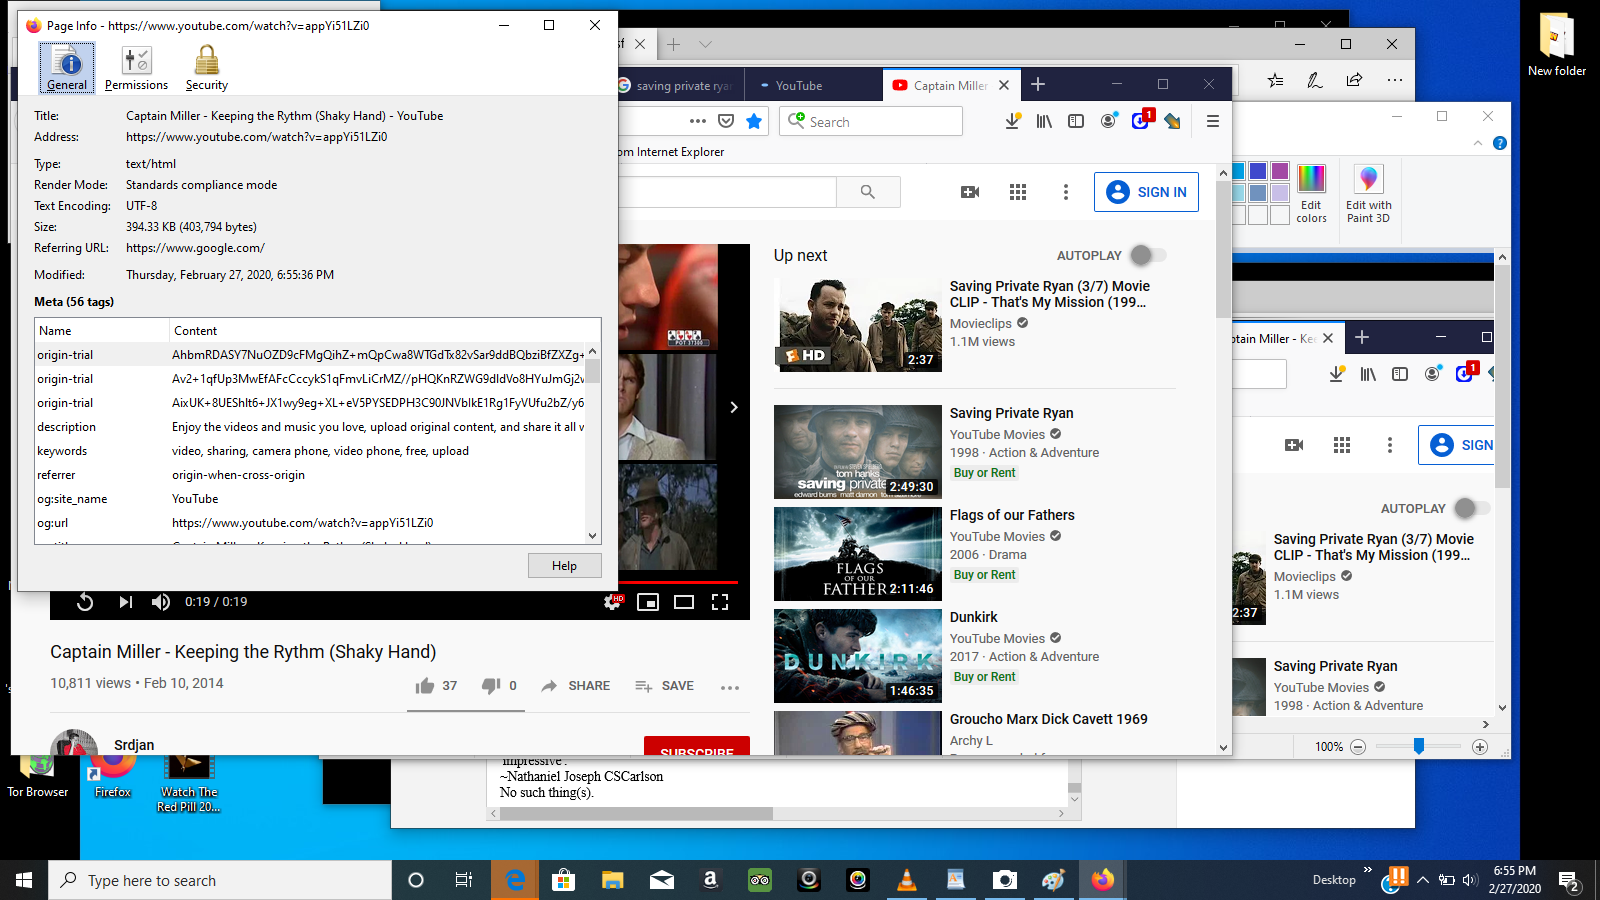Open Firefox downloads panel

tap(1012, 121)
